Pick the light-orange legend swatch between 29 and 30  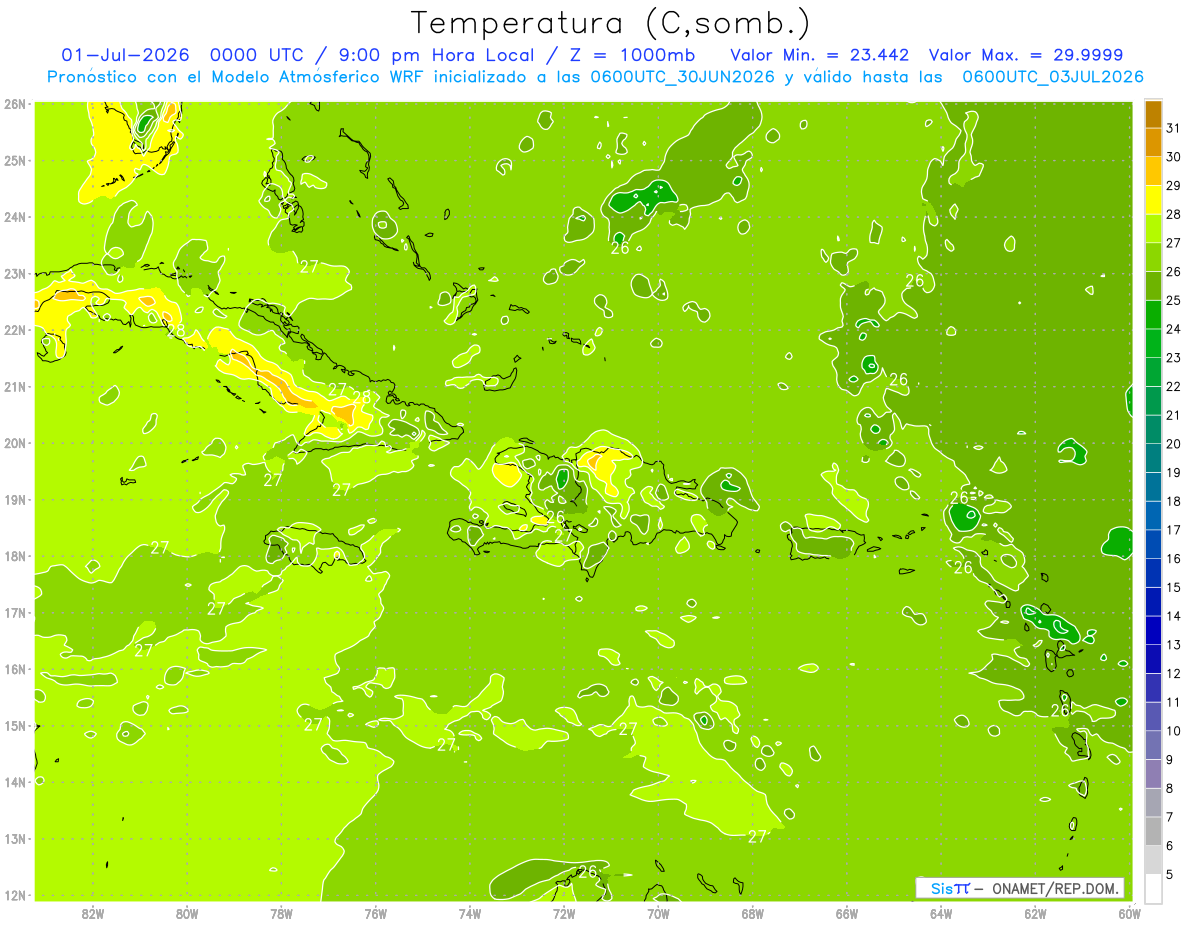tap(1153, 170)
